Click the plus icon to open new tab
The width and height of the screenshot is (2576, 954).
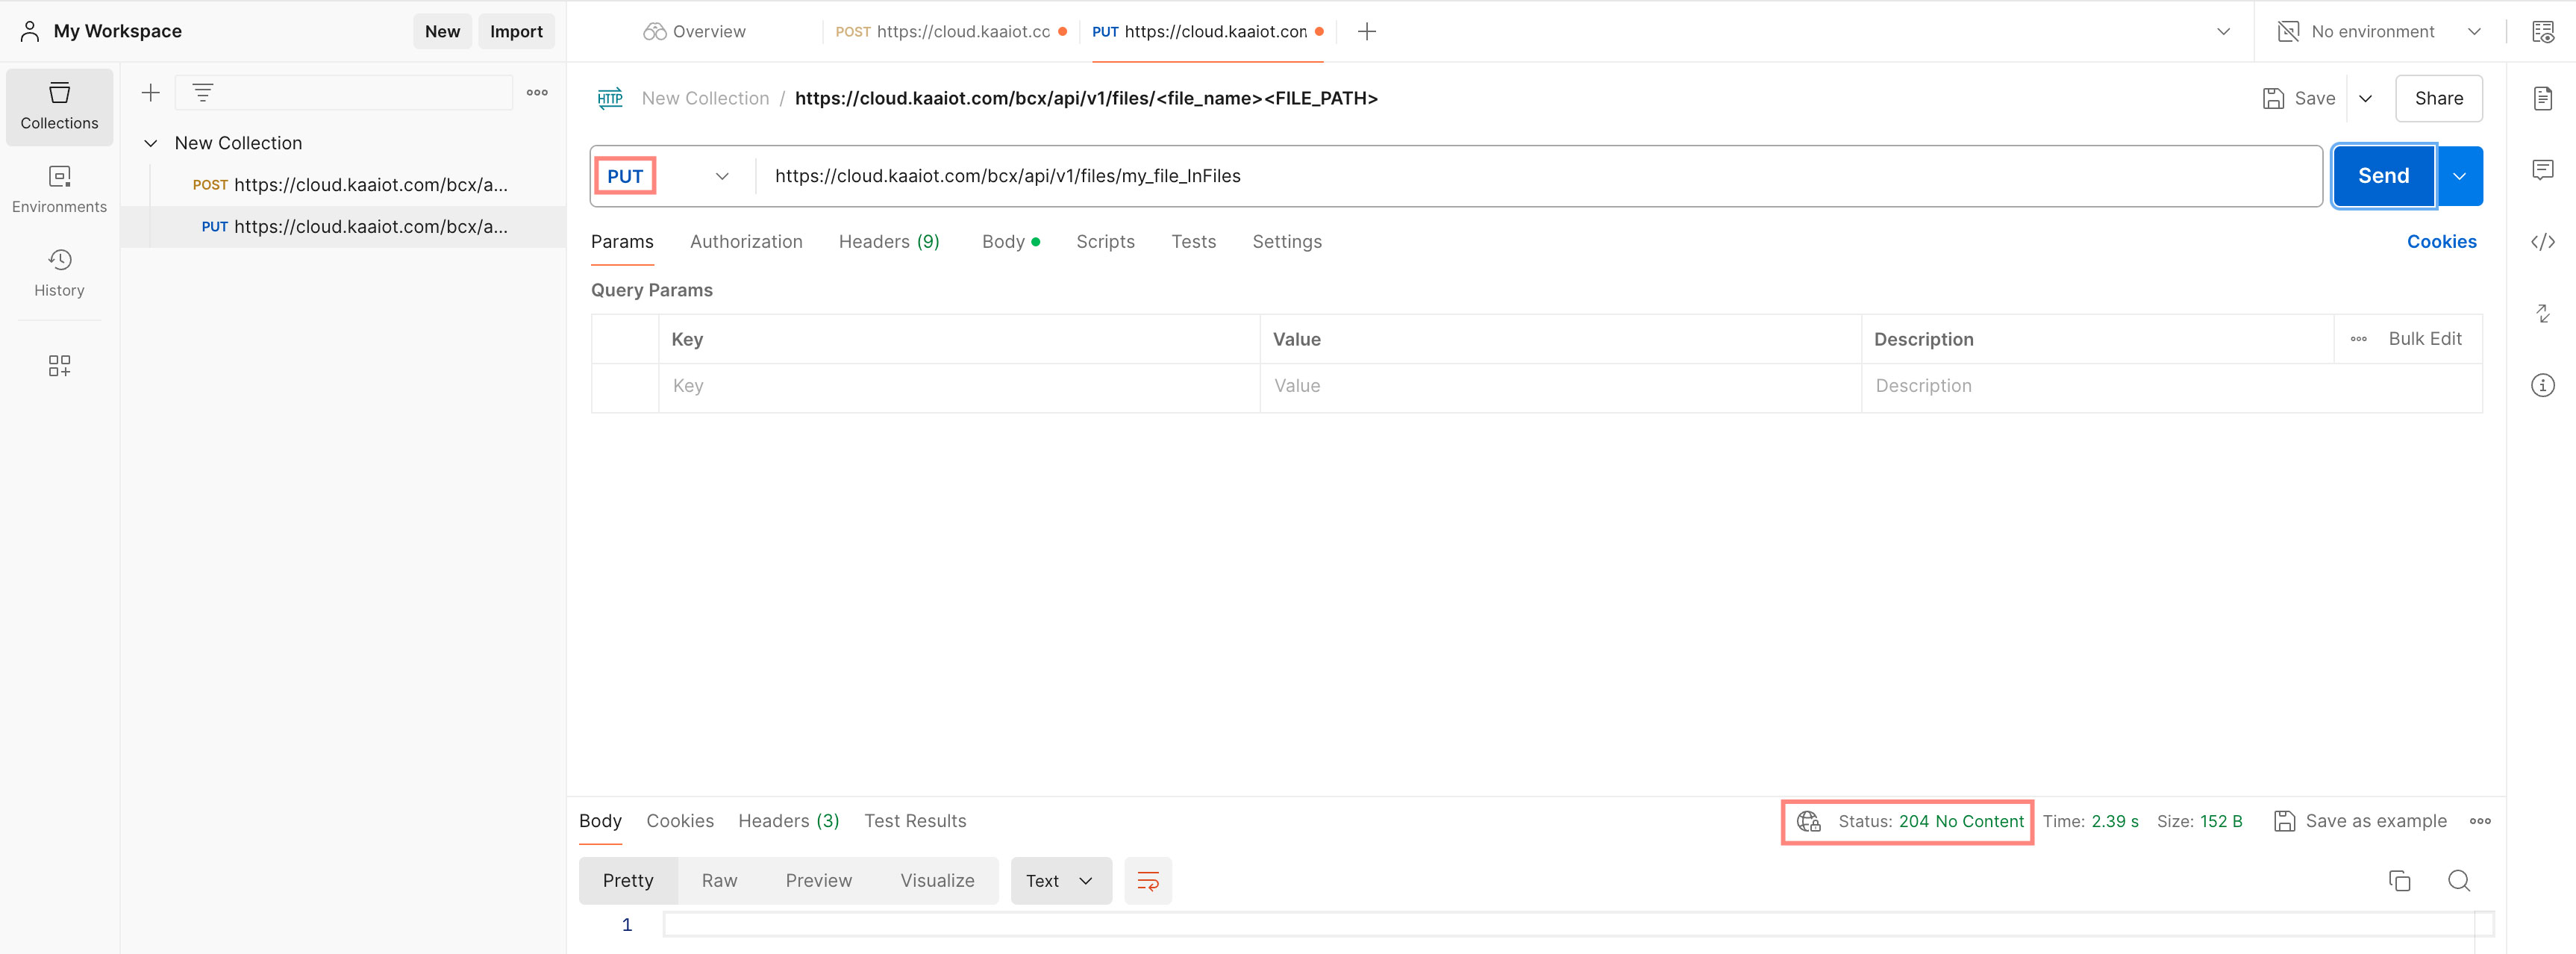1366,31
